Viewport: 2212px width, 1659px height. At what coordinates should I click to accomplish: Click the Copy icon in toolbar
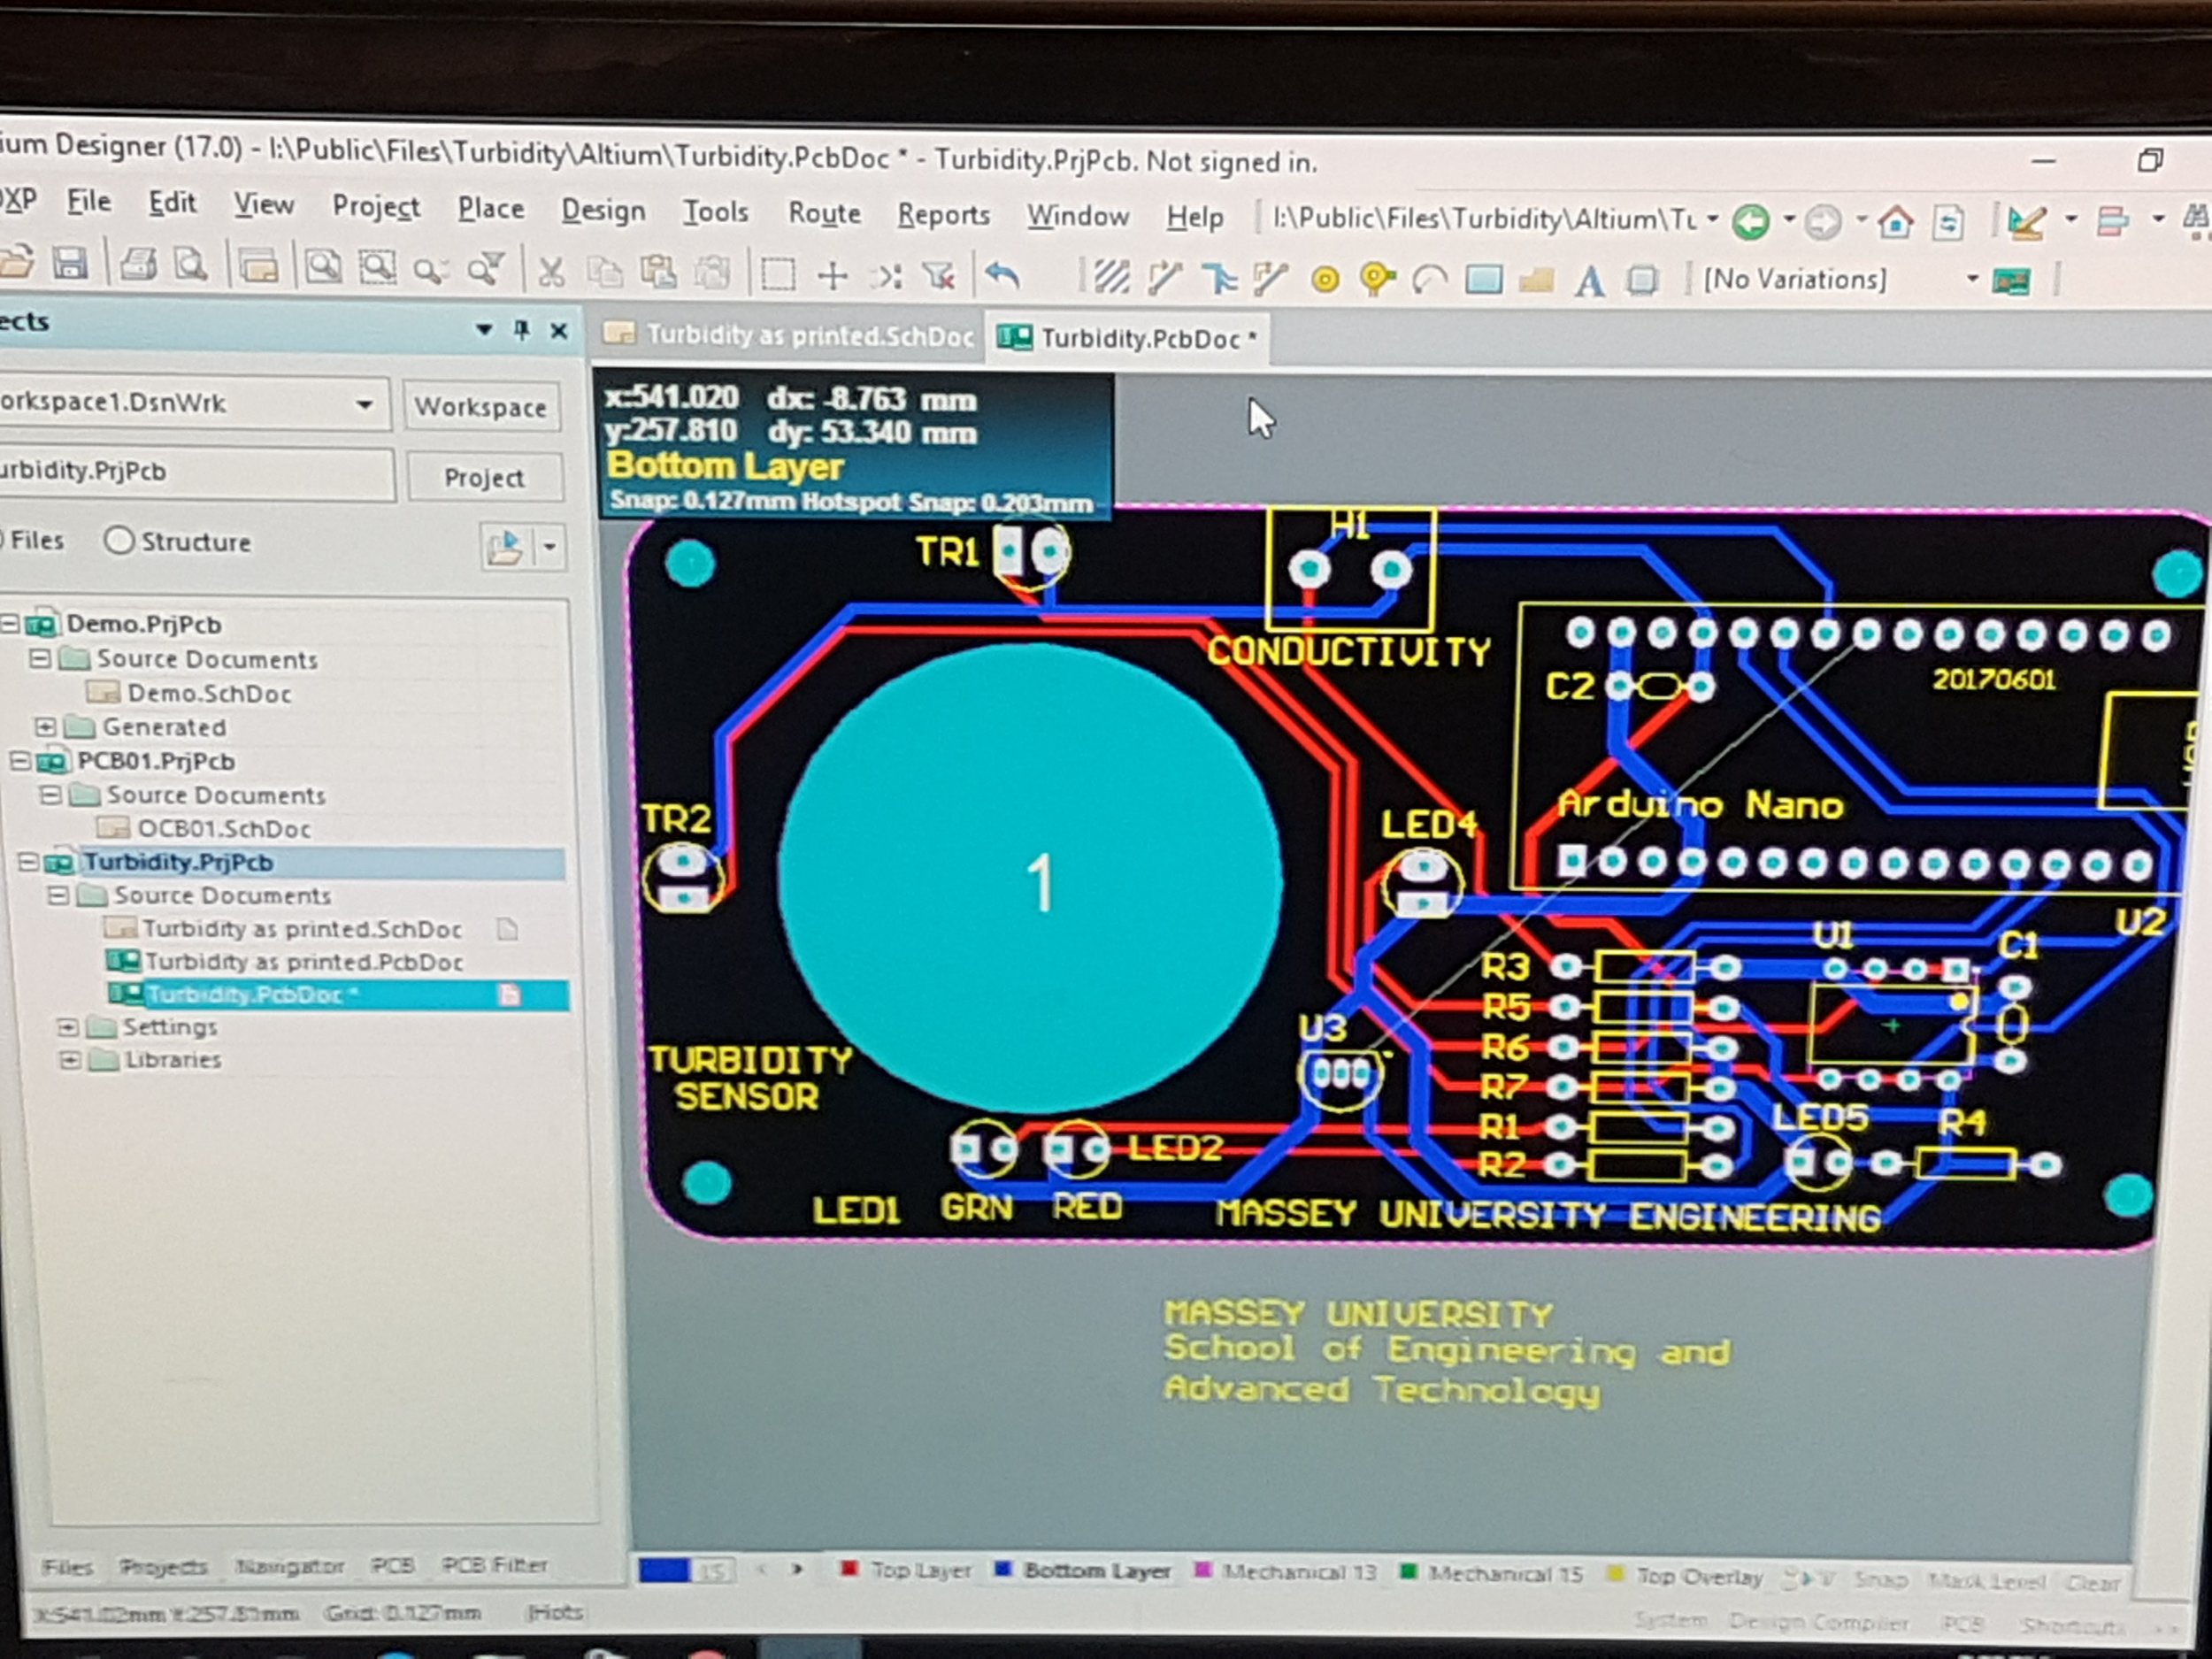click(603, 272)
